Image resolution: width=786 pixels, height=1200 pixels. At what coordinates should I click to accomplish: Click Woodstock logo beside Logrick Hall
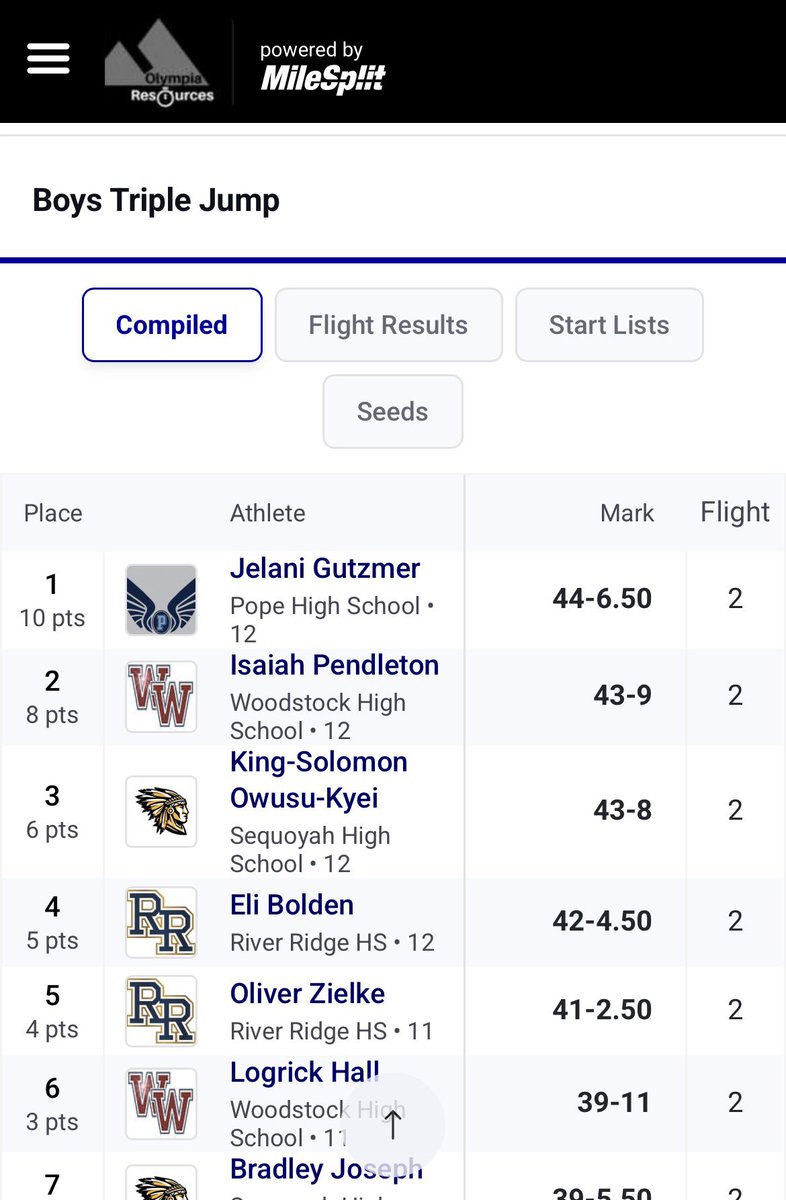[x=161, y=1103]
